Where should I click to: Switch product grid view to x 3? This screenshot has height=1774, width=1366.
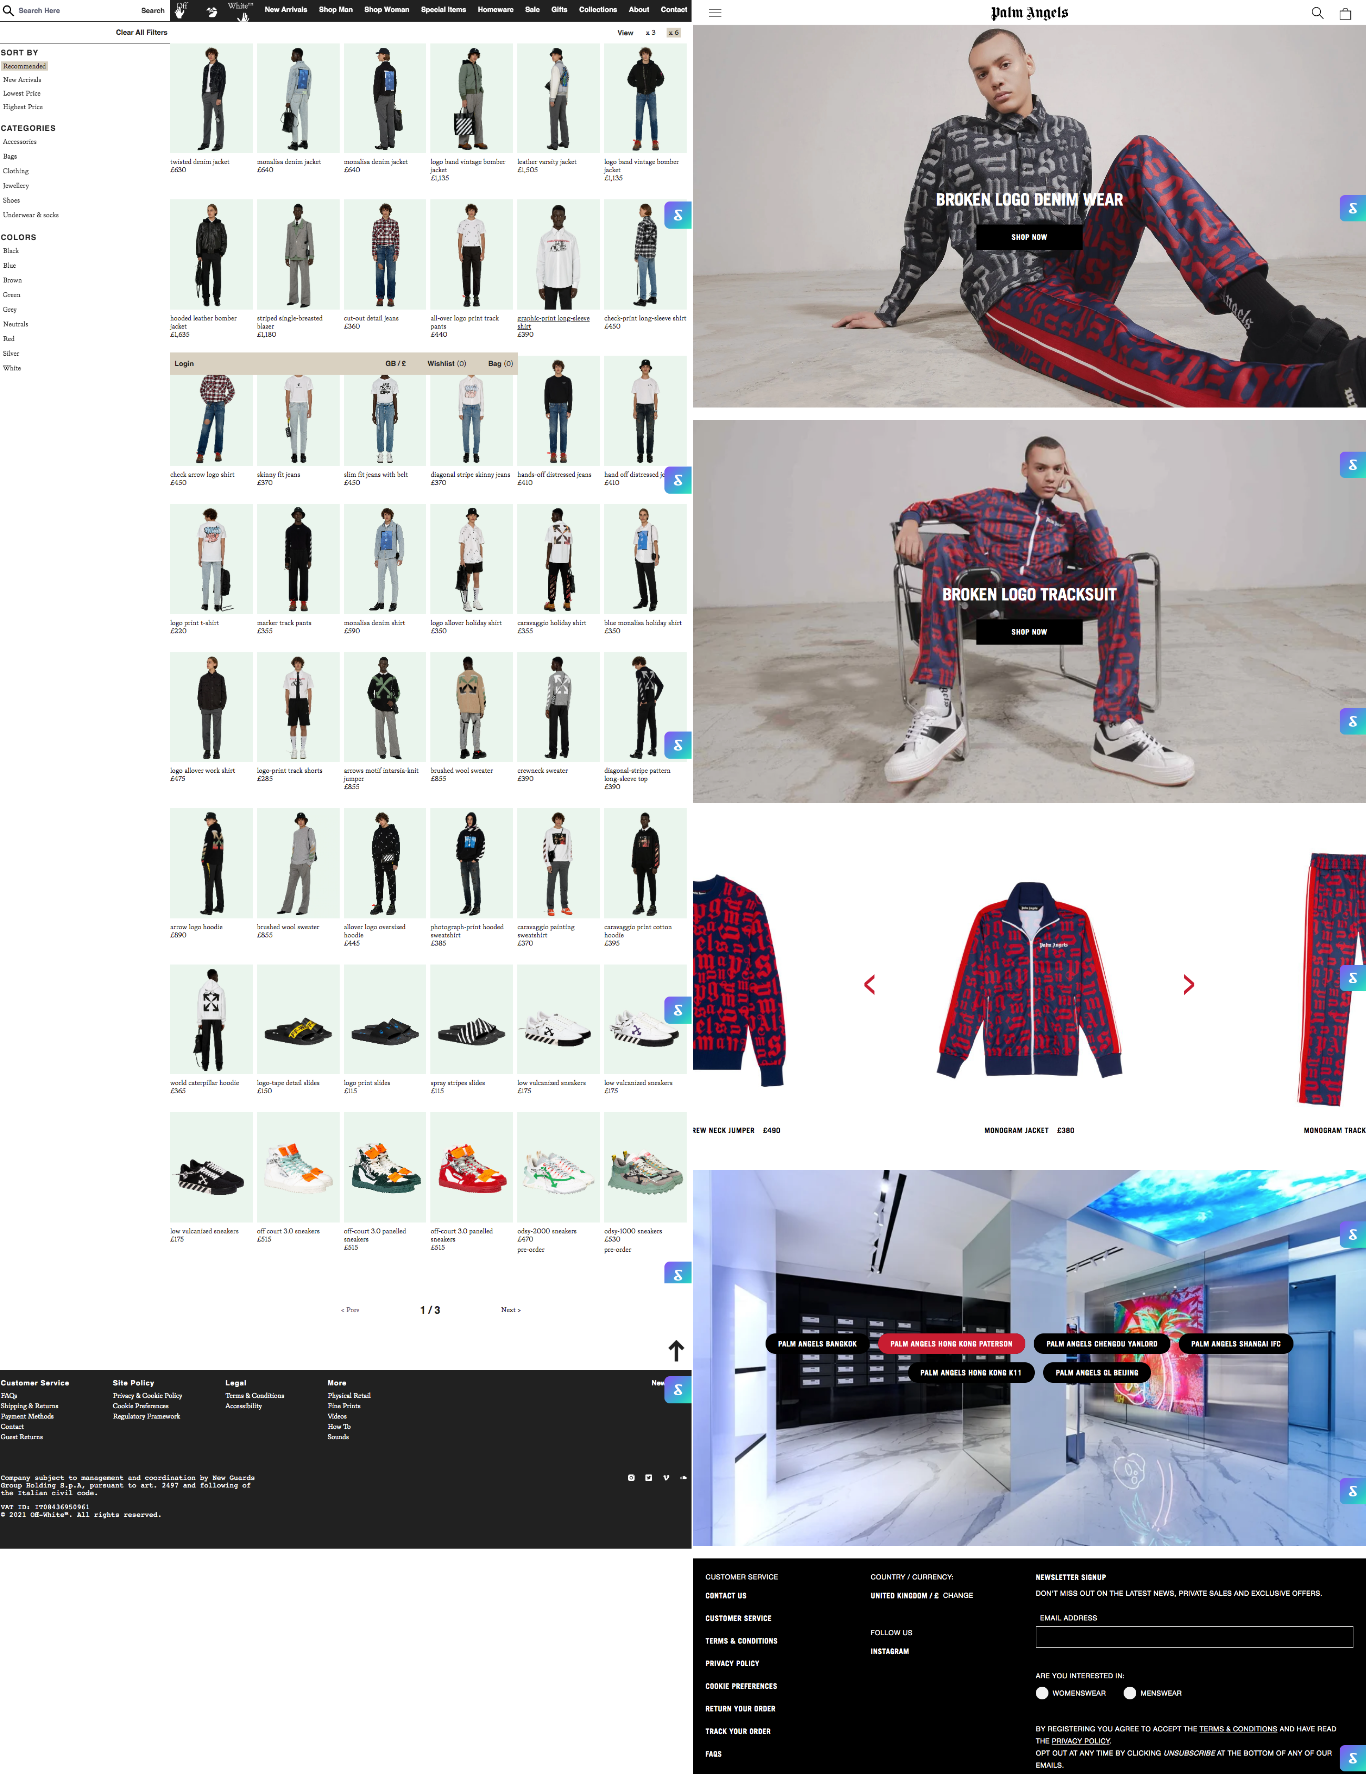(650, 33)
